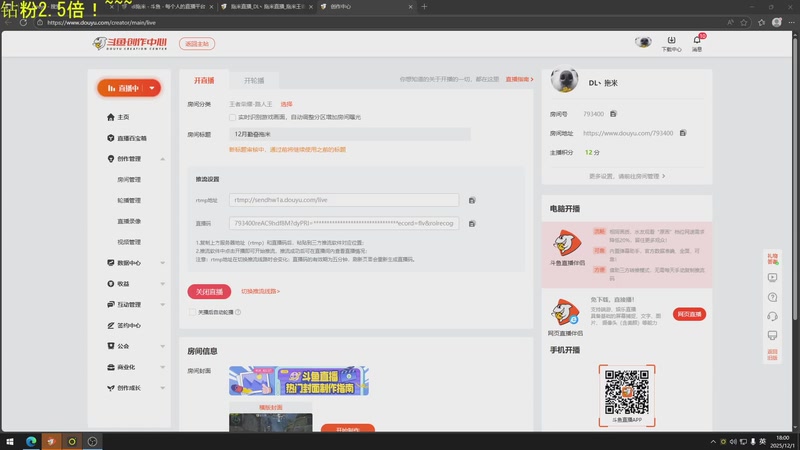The height and width of the screenshot is (450, 800).
Task: Enable 实时识别游戏画面 checkbox
Action: tap(232, 117)
